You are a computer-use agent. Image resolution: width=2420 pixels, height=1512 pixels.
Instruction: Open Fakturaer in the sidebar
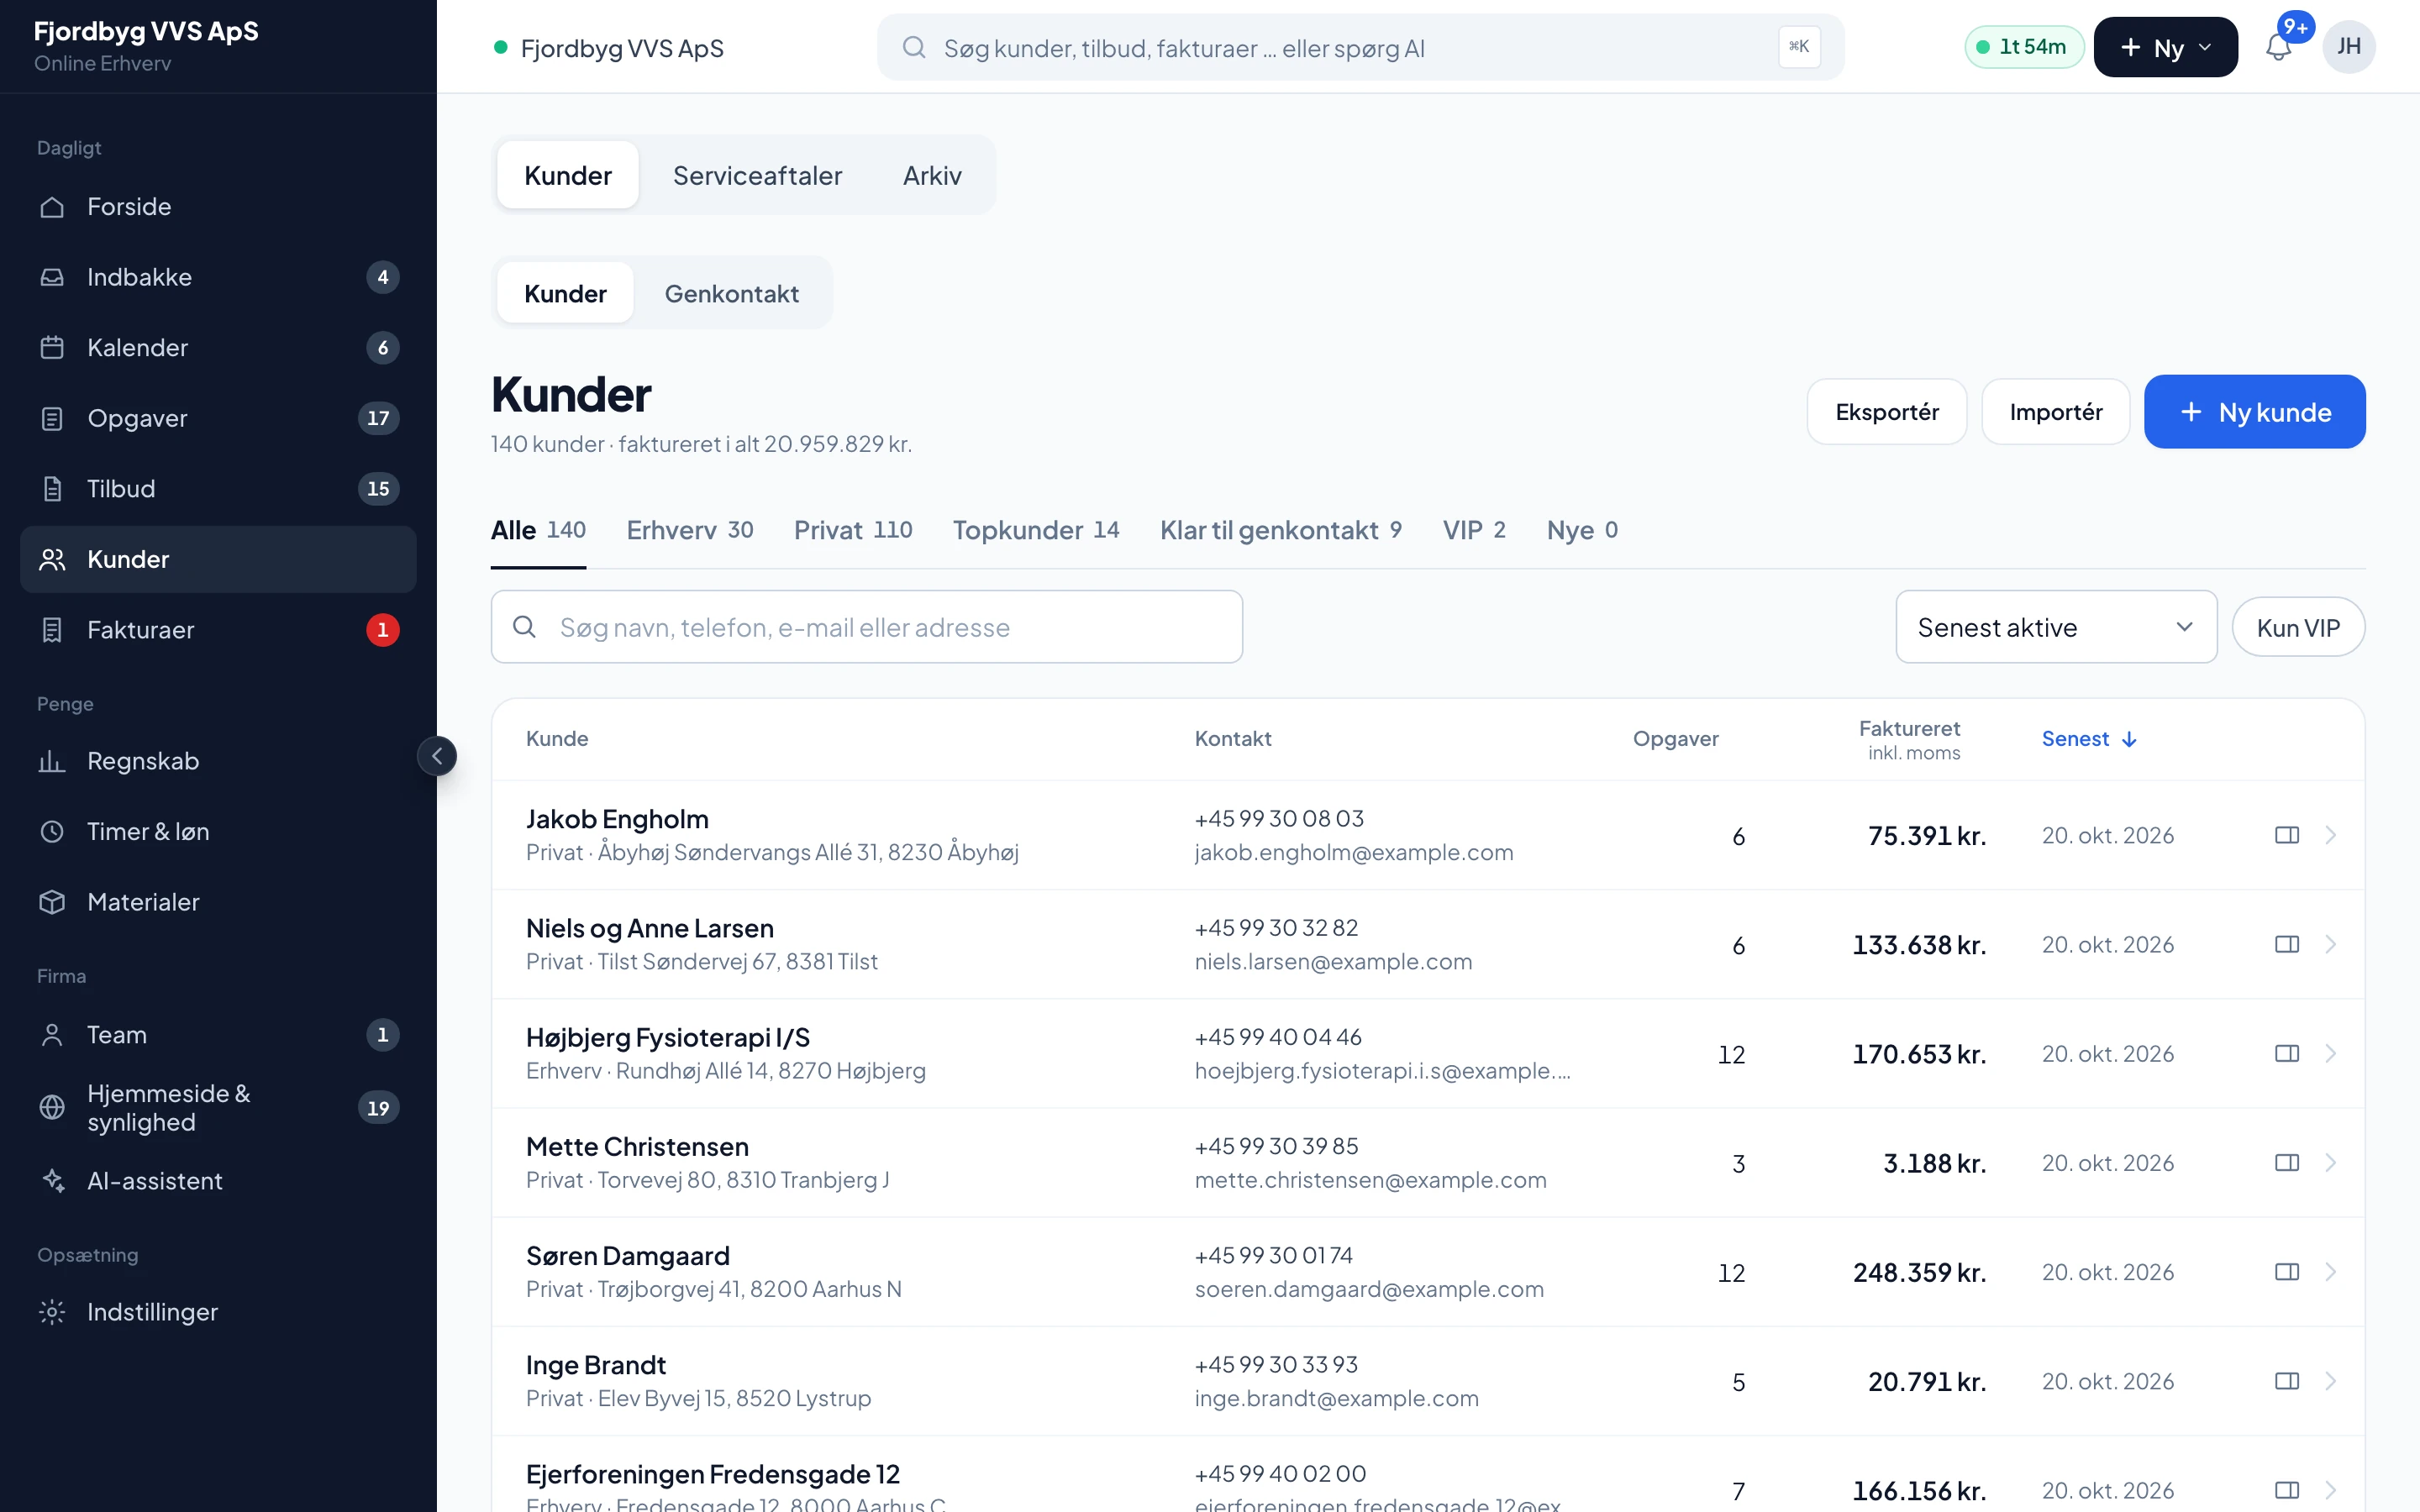click(218, 630)
